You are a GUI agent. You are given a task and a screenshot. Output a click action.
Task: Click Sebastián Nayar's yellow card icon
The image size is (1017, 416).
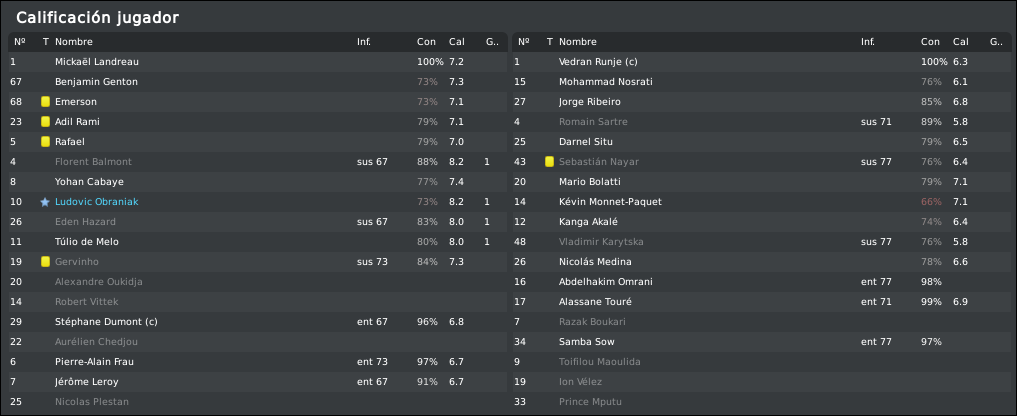click(x=549, y=162)
